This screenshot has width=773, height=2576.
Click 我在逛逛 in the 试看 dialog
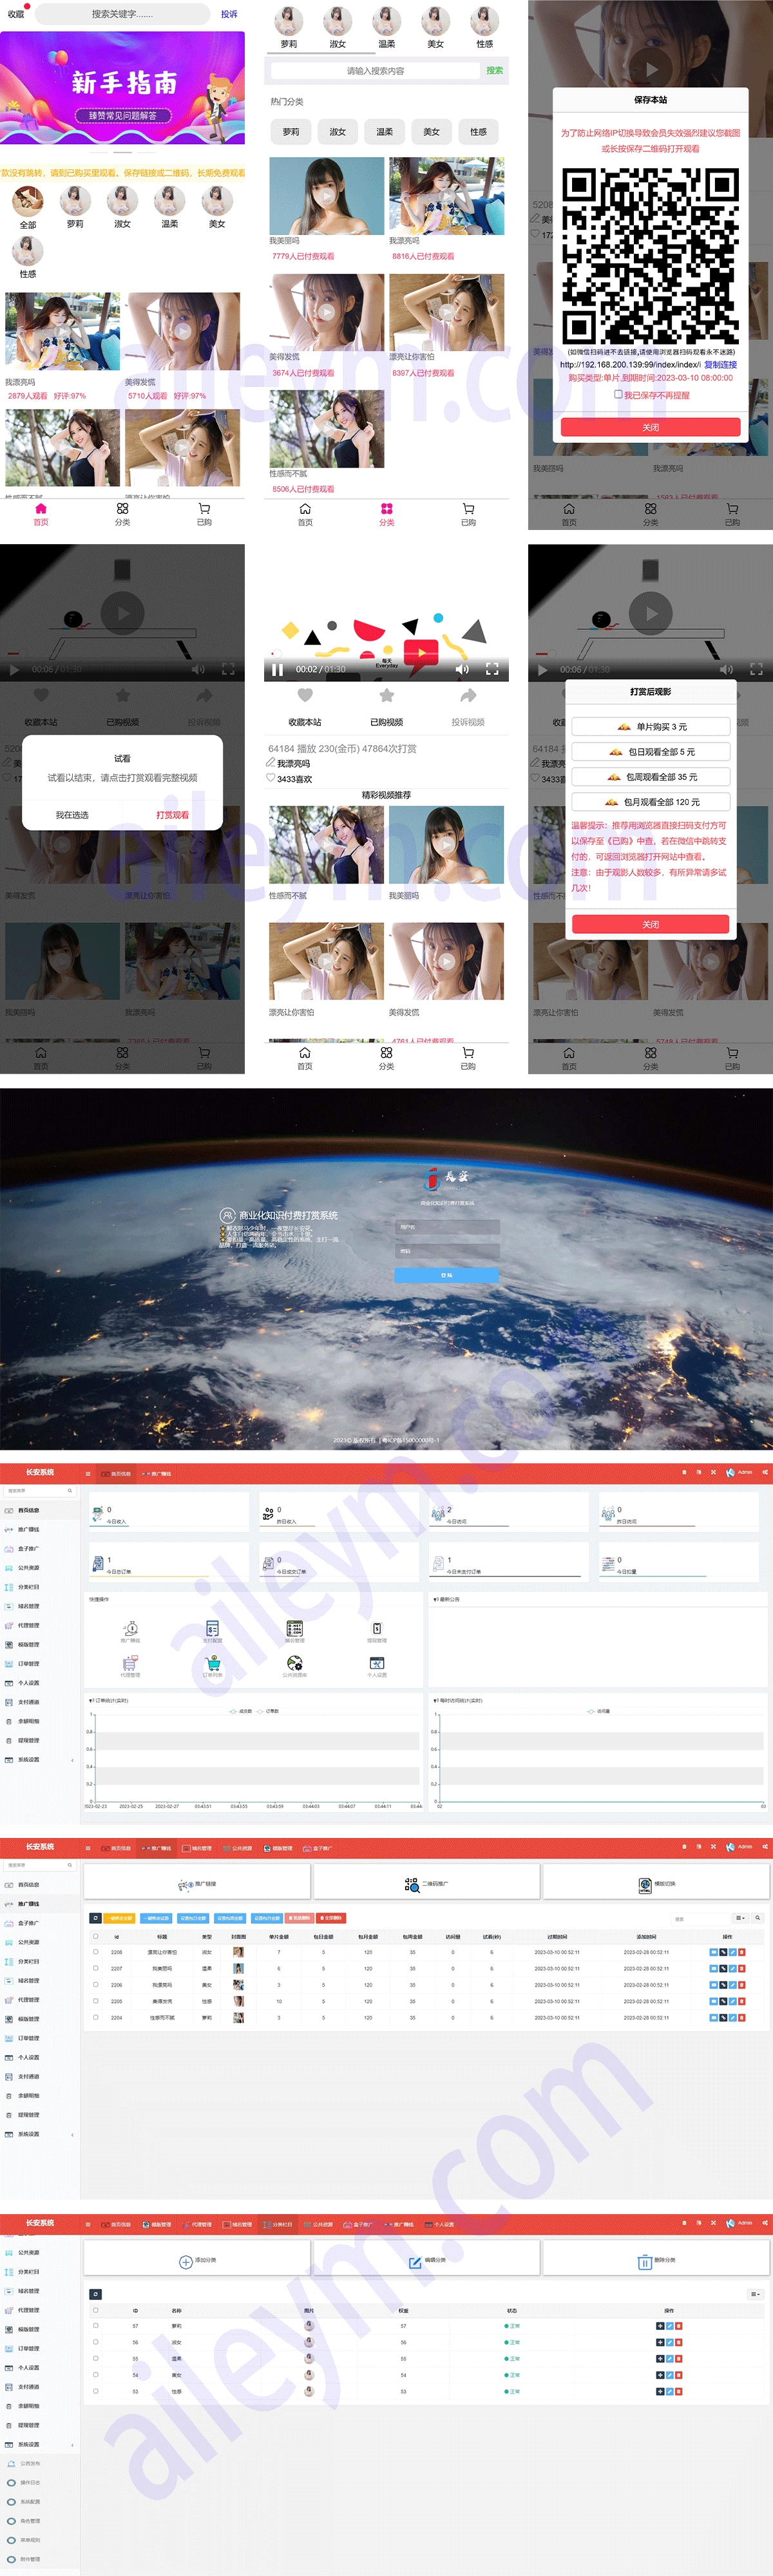(x=72, y=815)
